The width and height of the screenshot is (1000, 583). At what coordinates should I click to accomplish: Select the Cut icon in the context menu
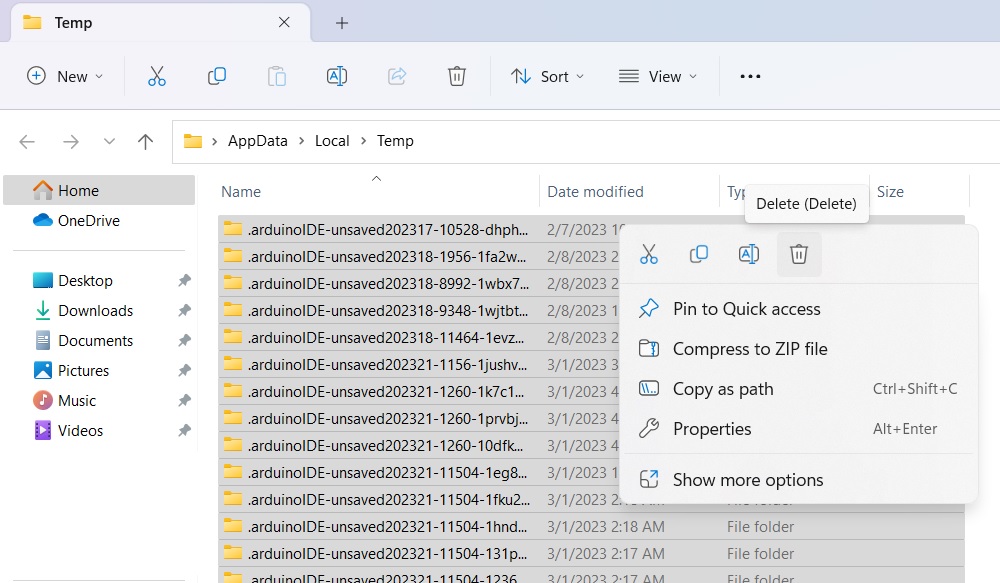tap(649, 253)
